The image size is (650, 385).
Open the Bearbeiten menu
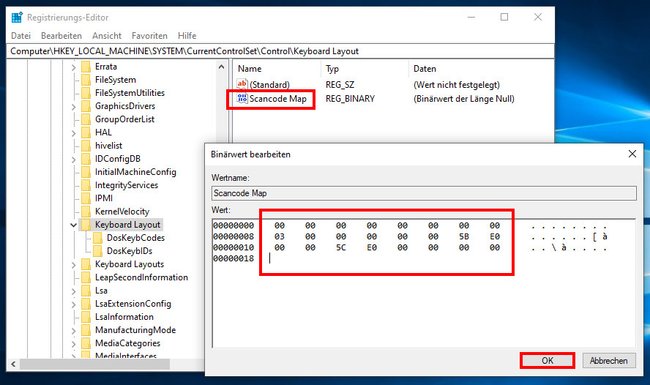click(61, 36)
